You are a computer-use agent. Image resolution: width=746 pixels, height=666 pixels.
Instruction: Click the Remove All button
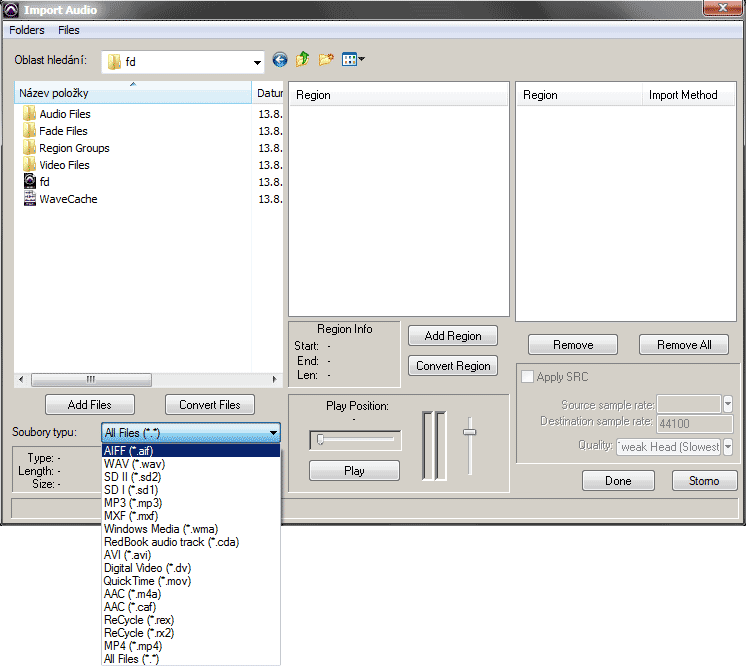(684, 345)
